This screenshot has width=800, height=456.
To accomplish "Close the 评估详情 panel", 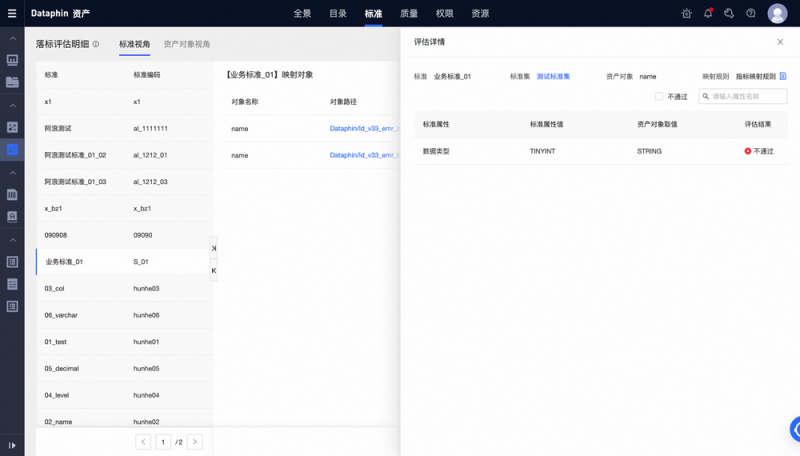I will point(780,42).
